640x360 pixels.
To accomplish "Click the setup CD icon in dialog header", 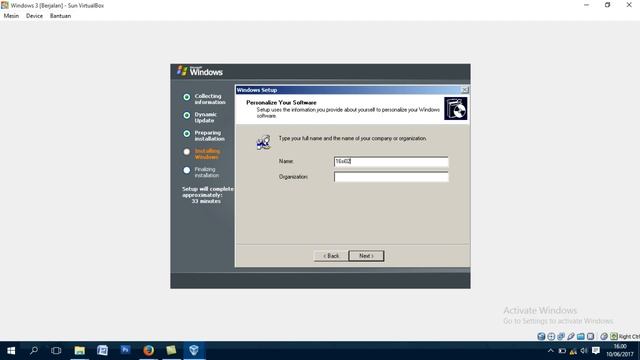I will click(x=456, y=109).
